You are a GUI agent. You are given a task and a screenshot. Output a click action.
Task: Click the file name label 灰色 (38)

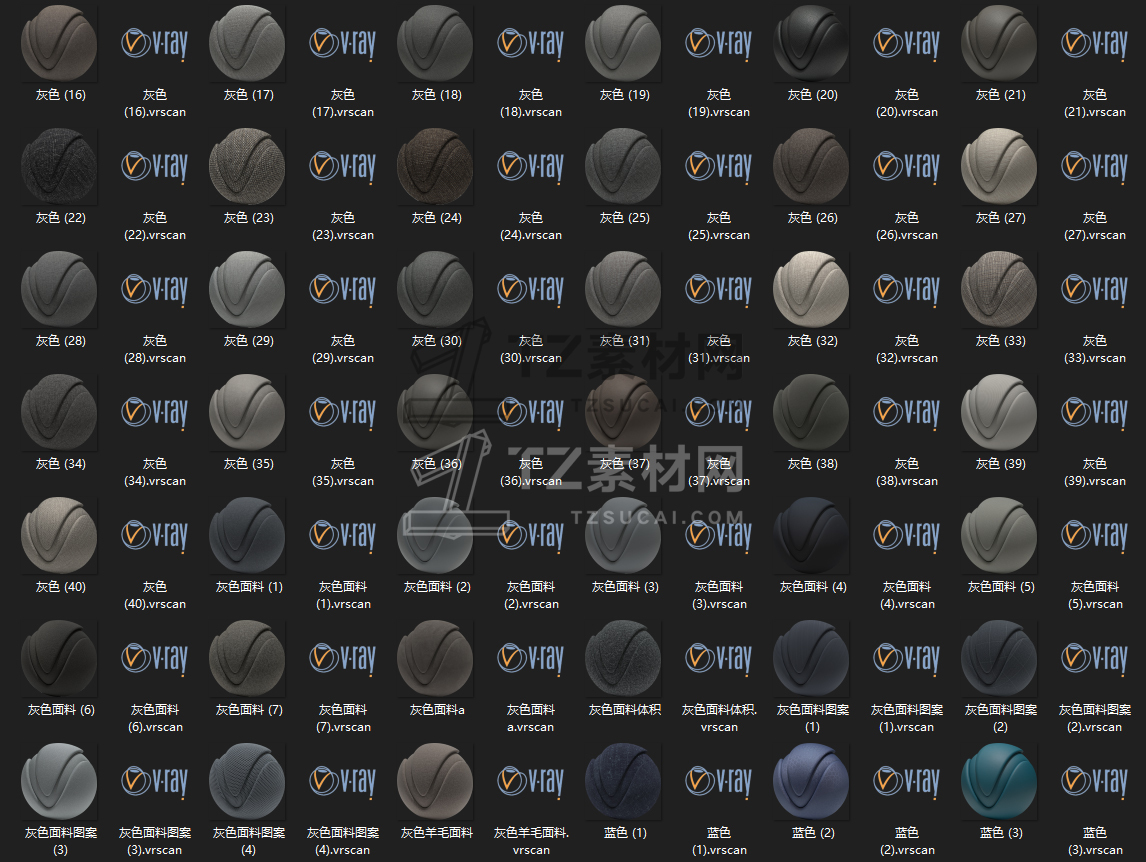(813, 464)
